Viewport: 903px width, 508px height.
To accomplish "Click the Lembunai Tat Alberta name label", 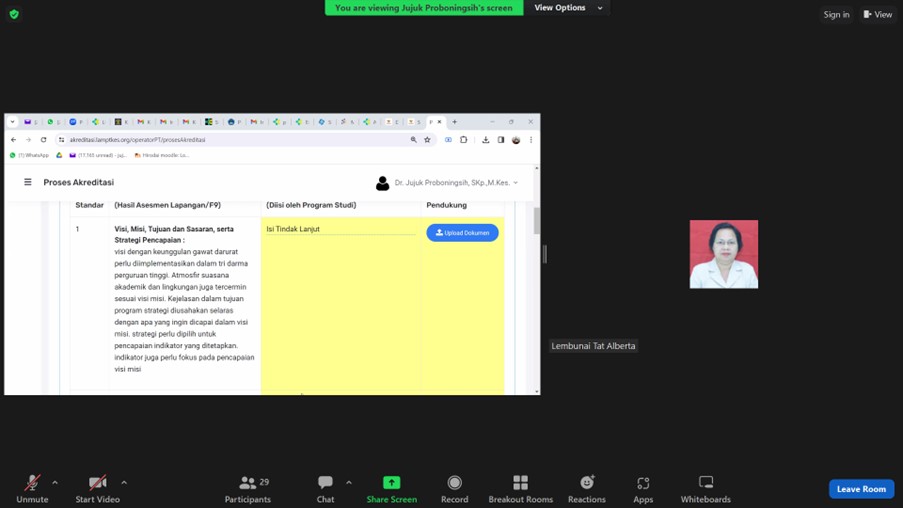I will (x=593, y=346).
